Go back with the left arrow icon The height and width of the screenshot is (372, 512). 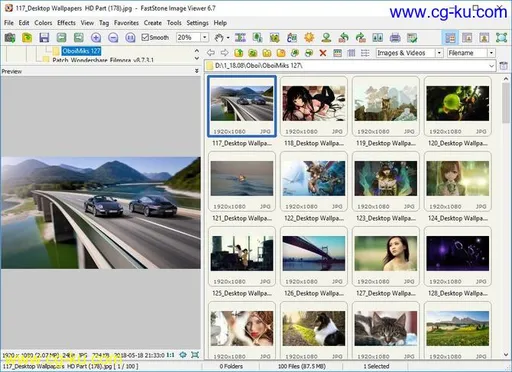(210, 53)
